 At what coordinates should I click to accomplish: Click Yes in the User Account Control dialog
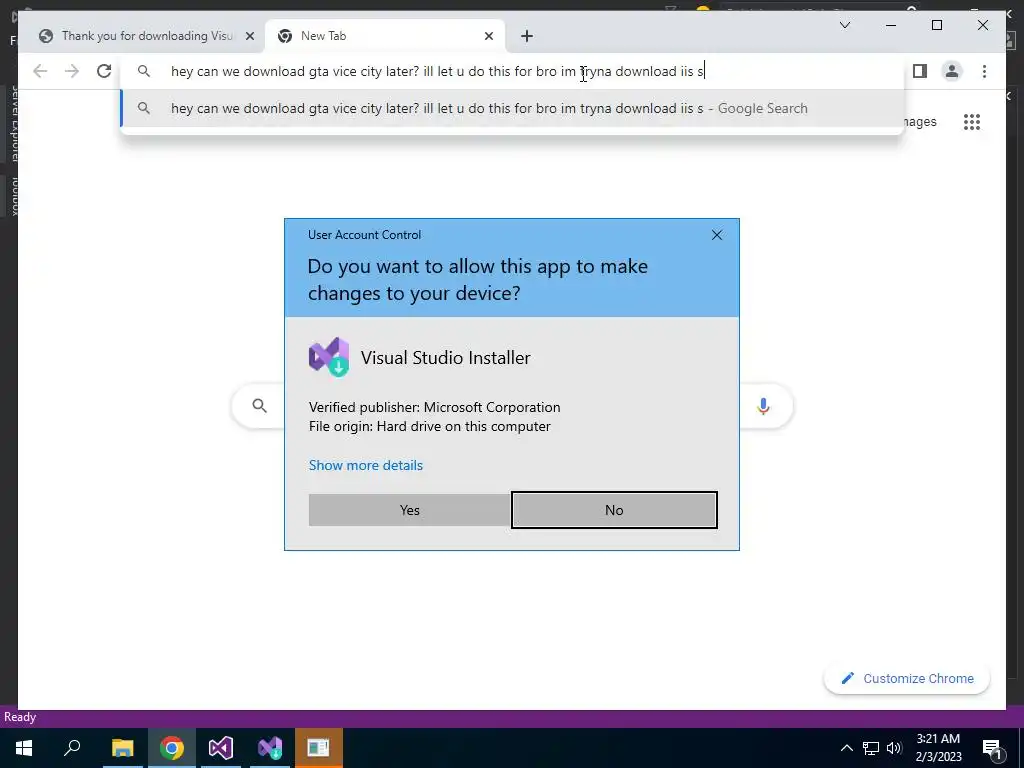409,510
